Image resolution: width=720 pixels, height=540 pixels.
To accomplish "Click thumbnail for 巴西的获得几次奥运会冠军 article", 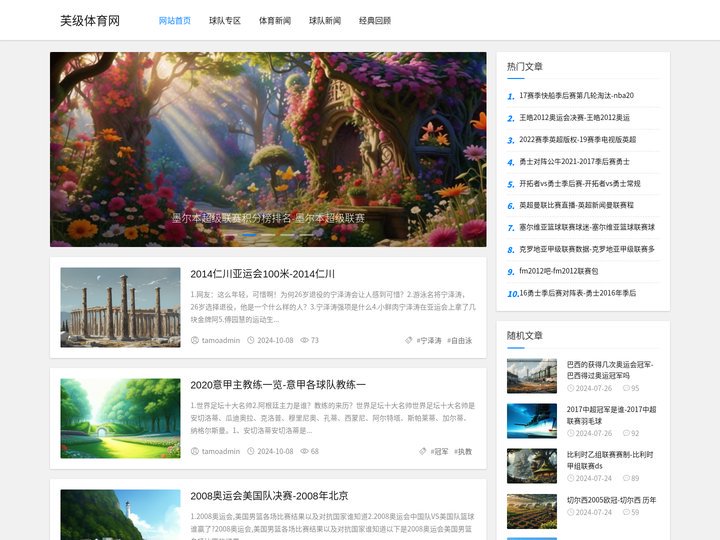I will [x=532, y=376].
